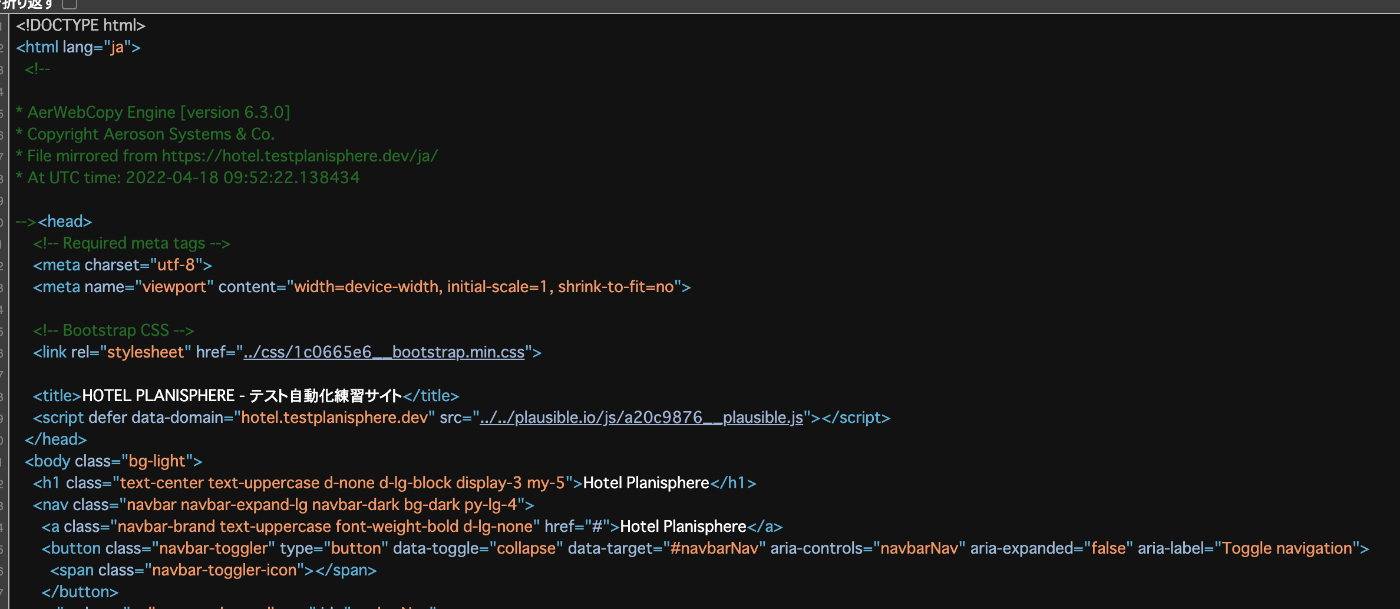
Task: Click the "viewport" name attribute value
Action: click(173, 287)
